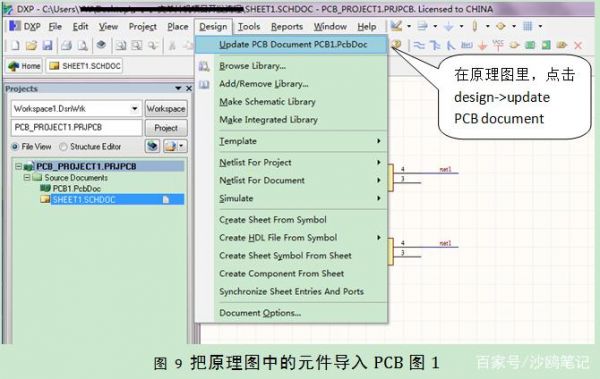Select the Place Port icon
The width and height of the screenshot is (600, 379).
point(562,46)
